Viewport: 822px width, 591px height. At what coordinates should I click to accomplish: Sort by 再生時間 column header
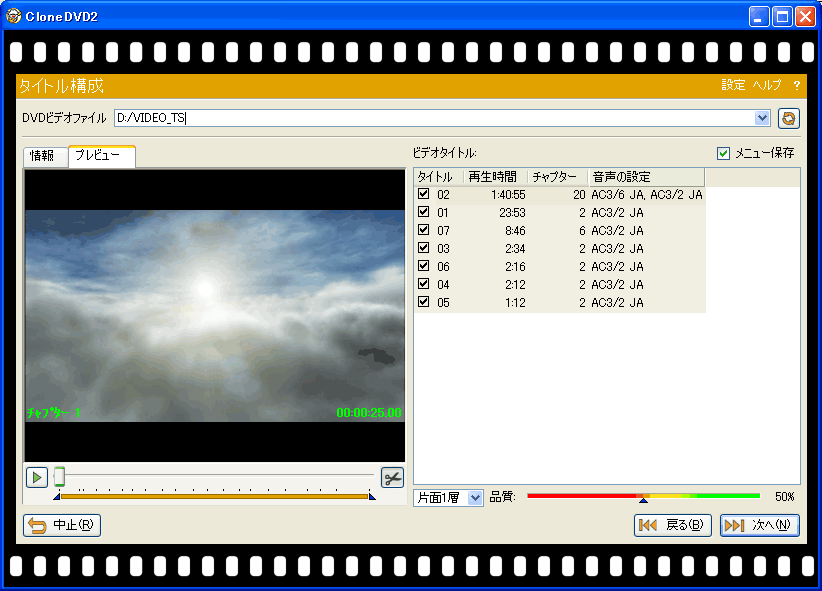pos(495,177)
